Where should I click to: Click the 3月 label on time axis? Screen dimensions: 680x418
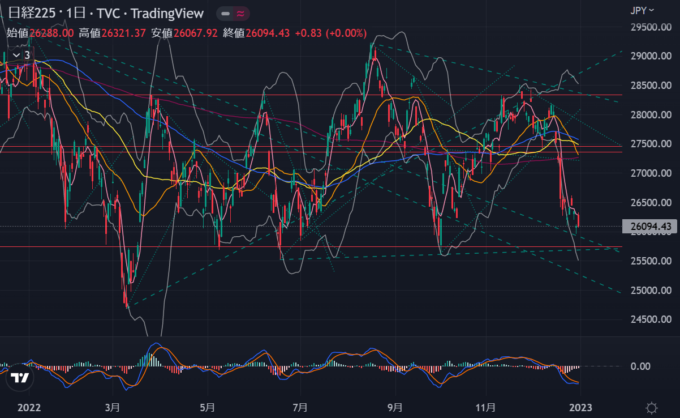[112, 407]
